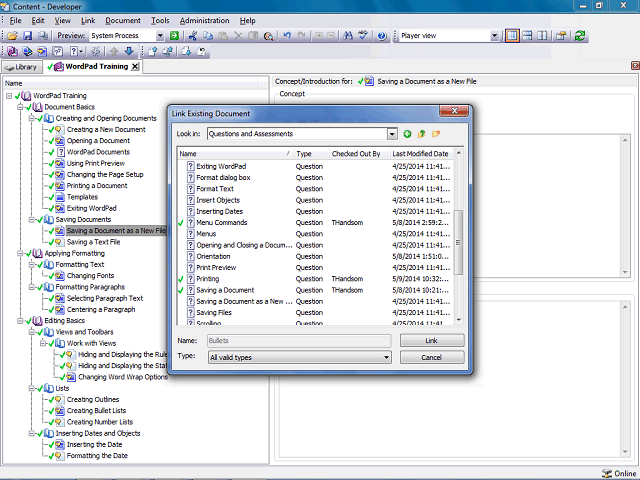Screen dimensions: 640x480
Task: Click the Check In document icon
Action: click(x=153, y=51)
